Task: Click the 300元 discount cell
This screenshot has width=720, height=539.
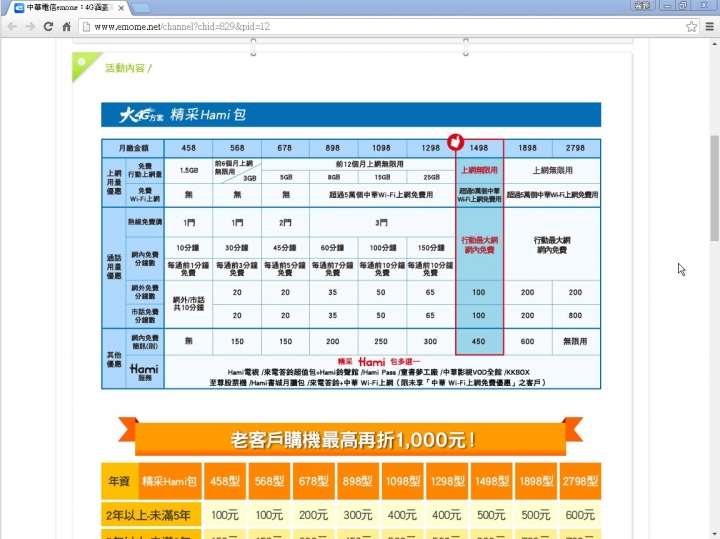Action: (x=357, y=515)
